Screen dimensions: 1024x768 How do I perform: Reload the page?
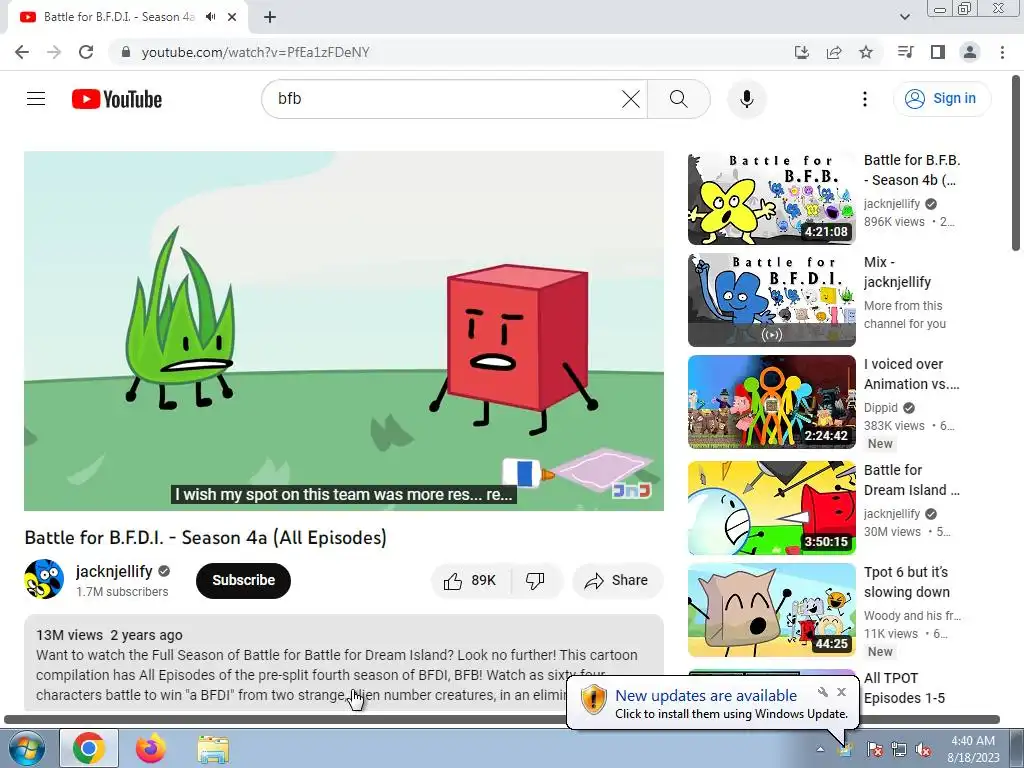click(86, 52)
